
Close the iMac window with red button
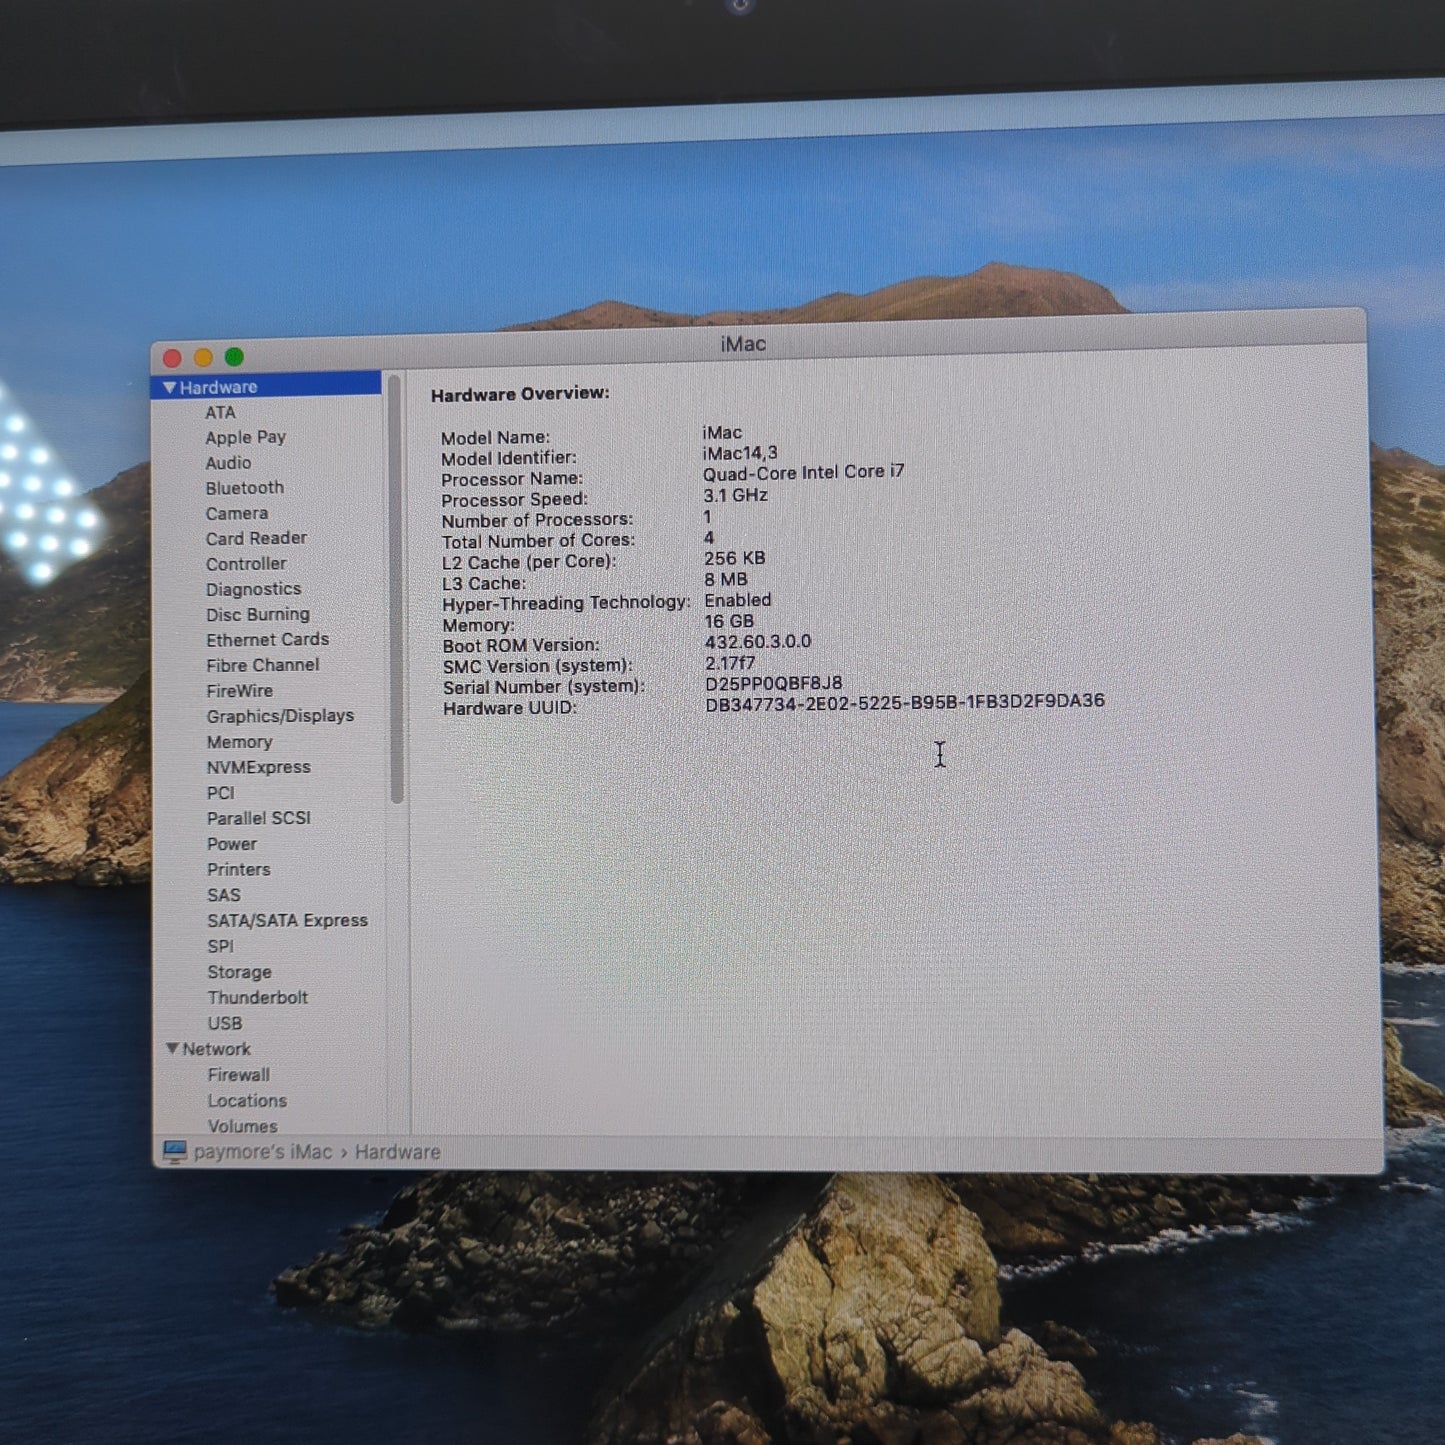click(x=172, y=358)
